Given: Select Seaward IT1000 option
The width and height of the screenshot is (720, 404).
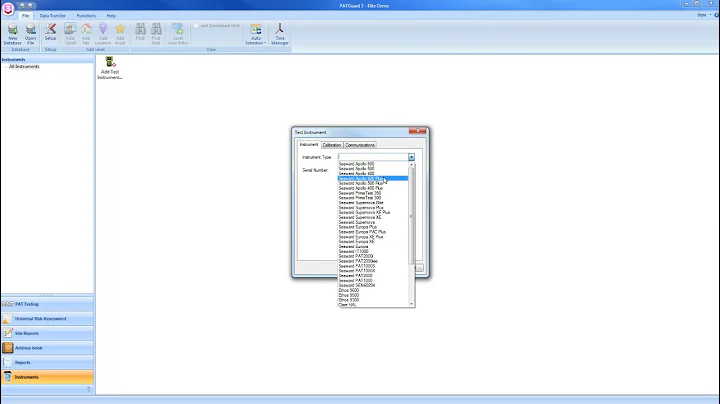Looking at the screenshot, I should pos(372,251).
